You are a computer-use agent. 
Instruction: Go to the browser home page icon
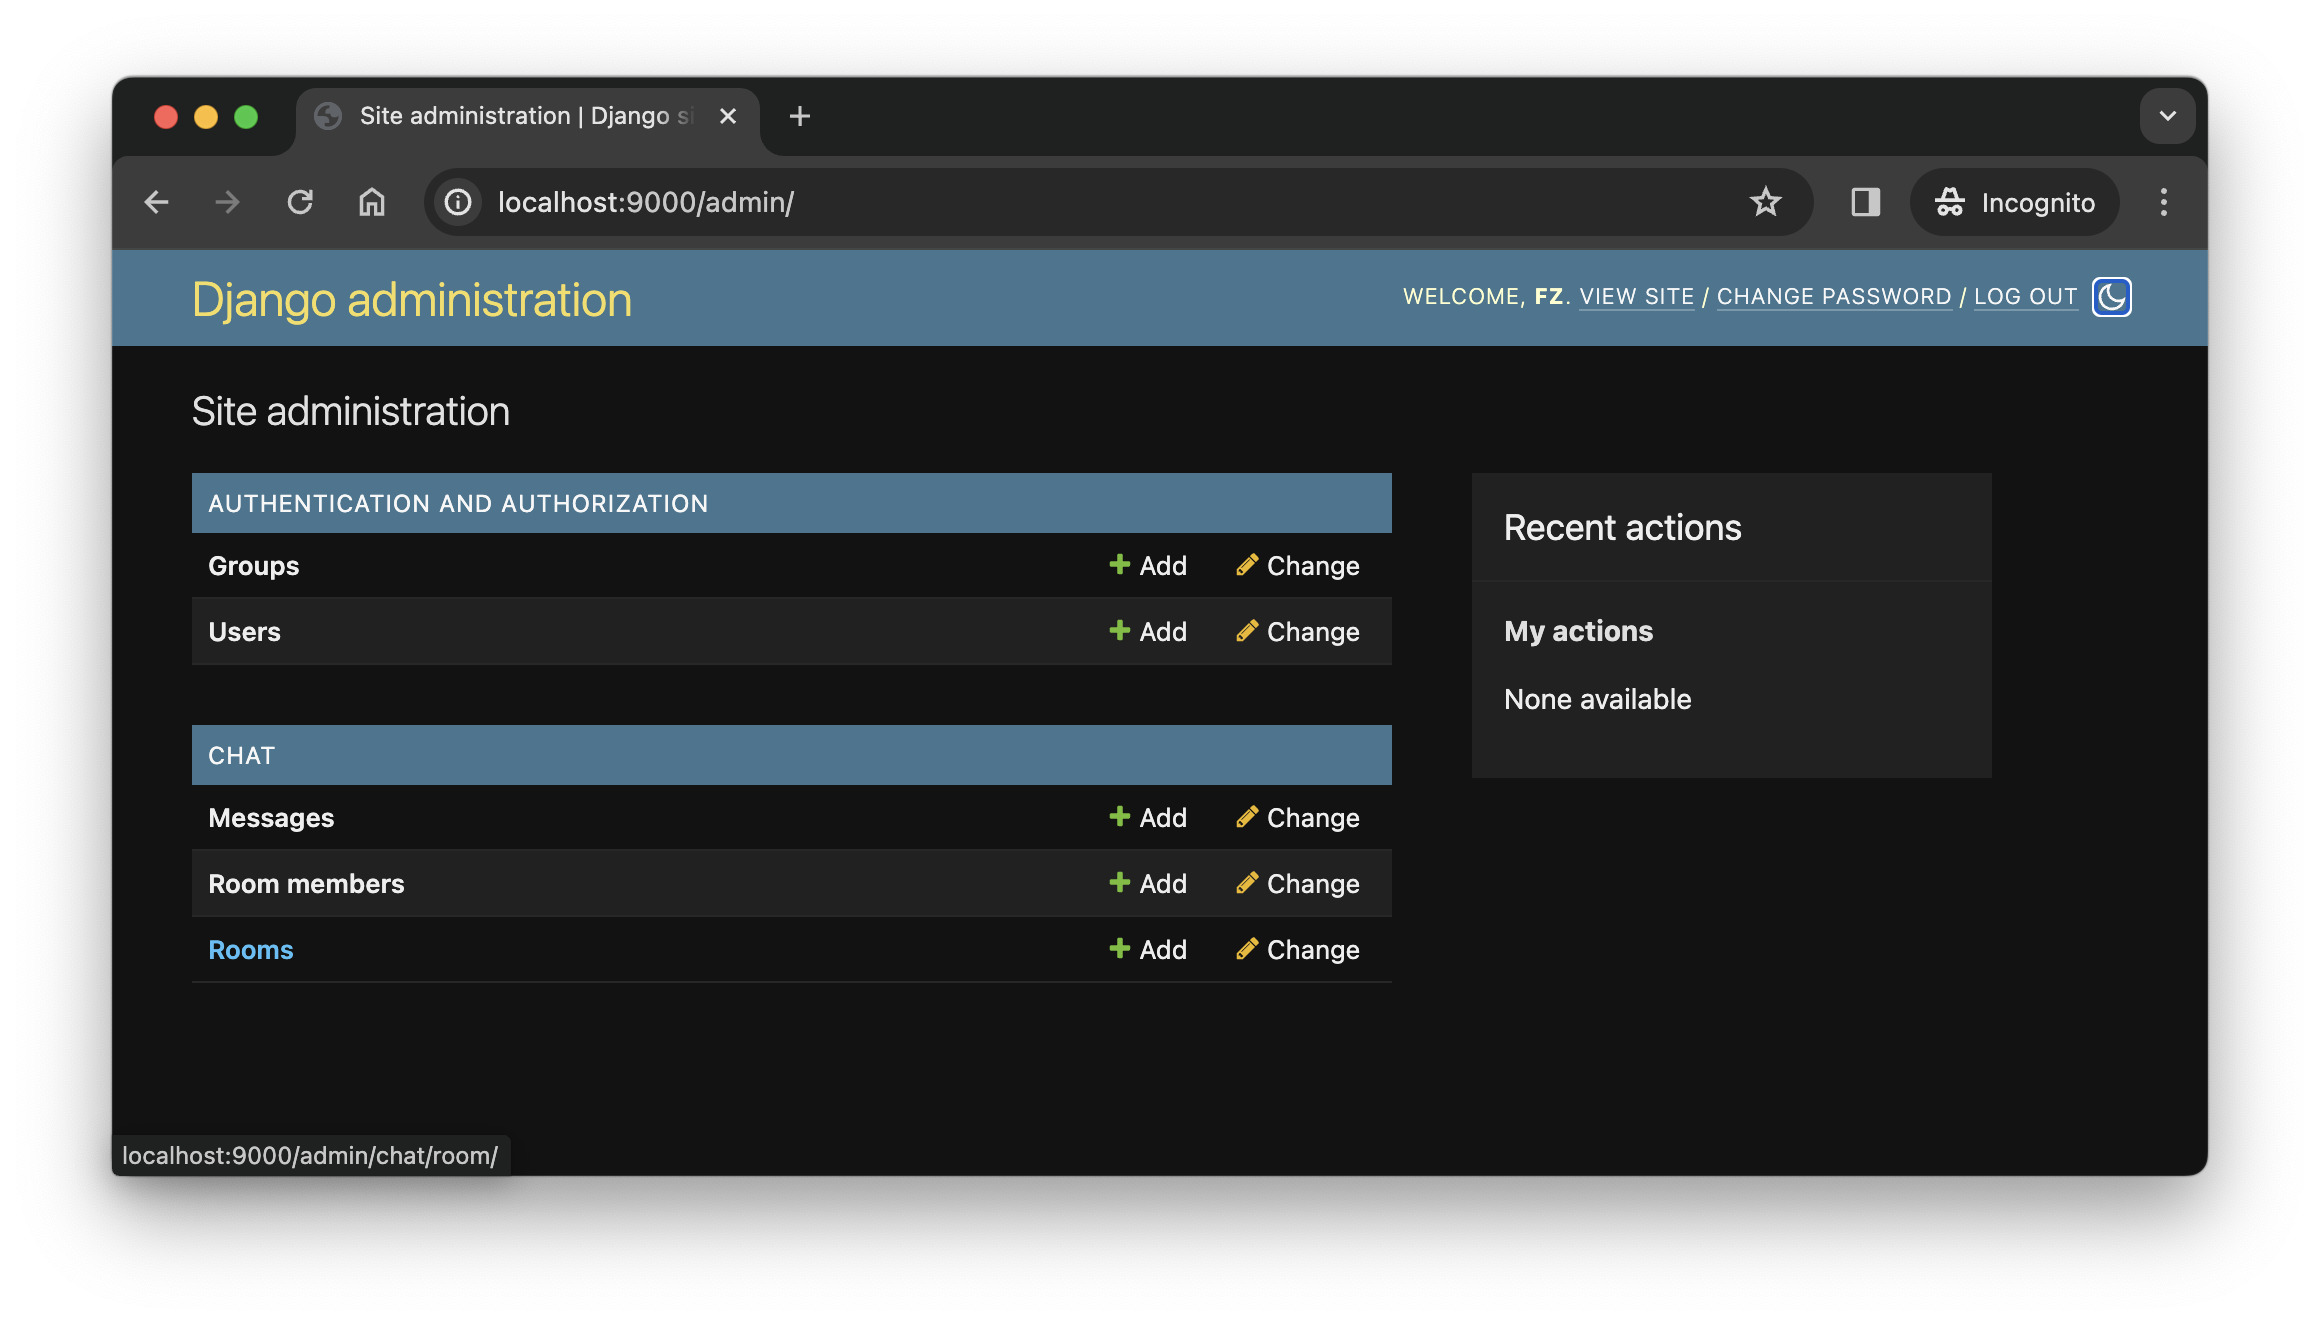(x=372, y=202)
